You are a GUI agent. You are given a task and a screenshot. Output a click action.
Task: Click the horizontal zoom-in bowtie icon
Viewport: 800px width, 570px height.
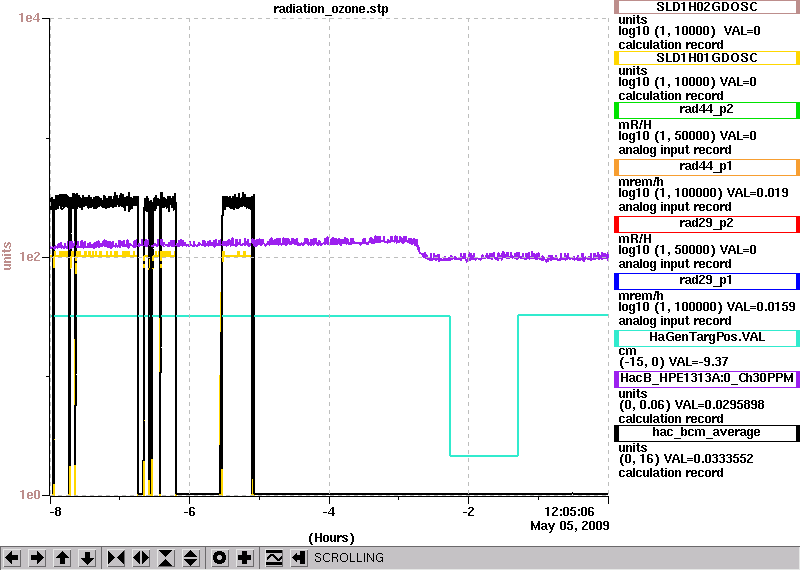116,558
